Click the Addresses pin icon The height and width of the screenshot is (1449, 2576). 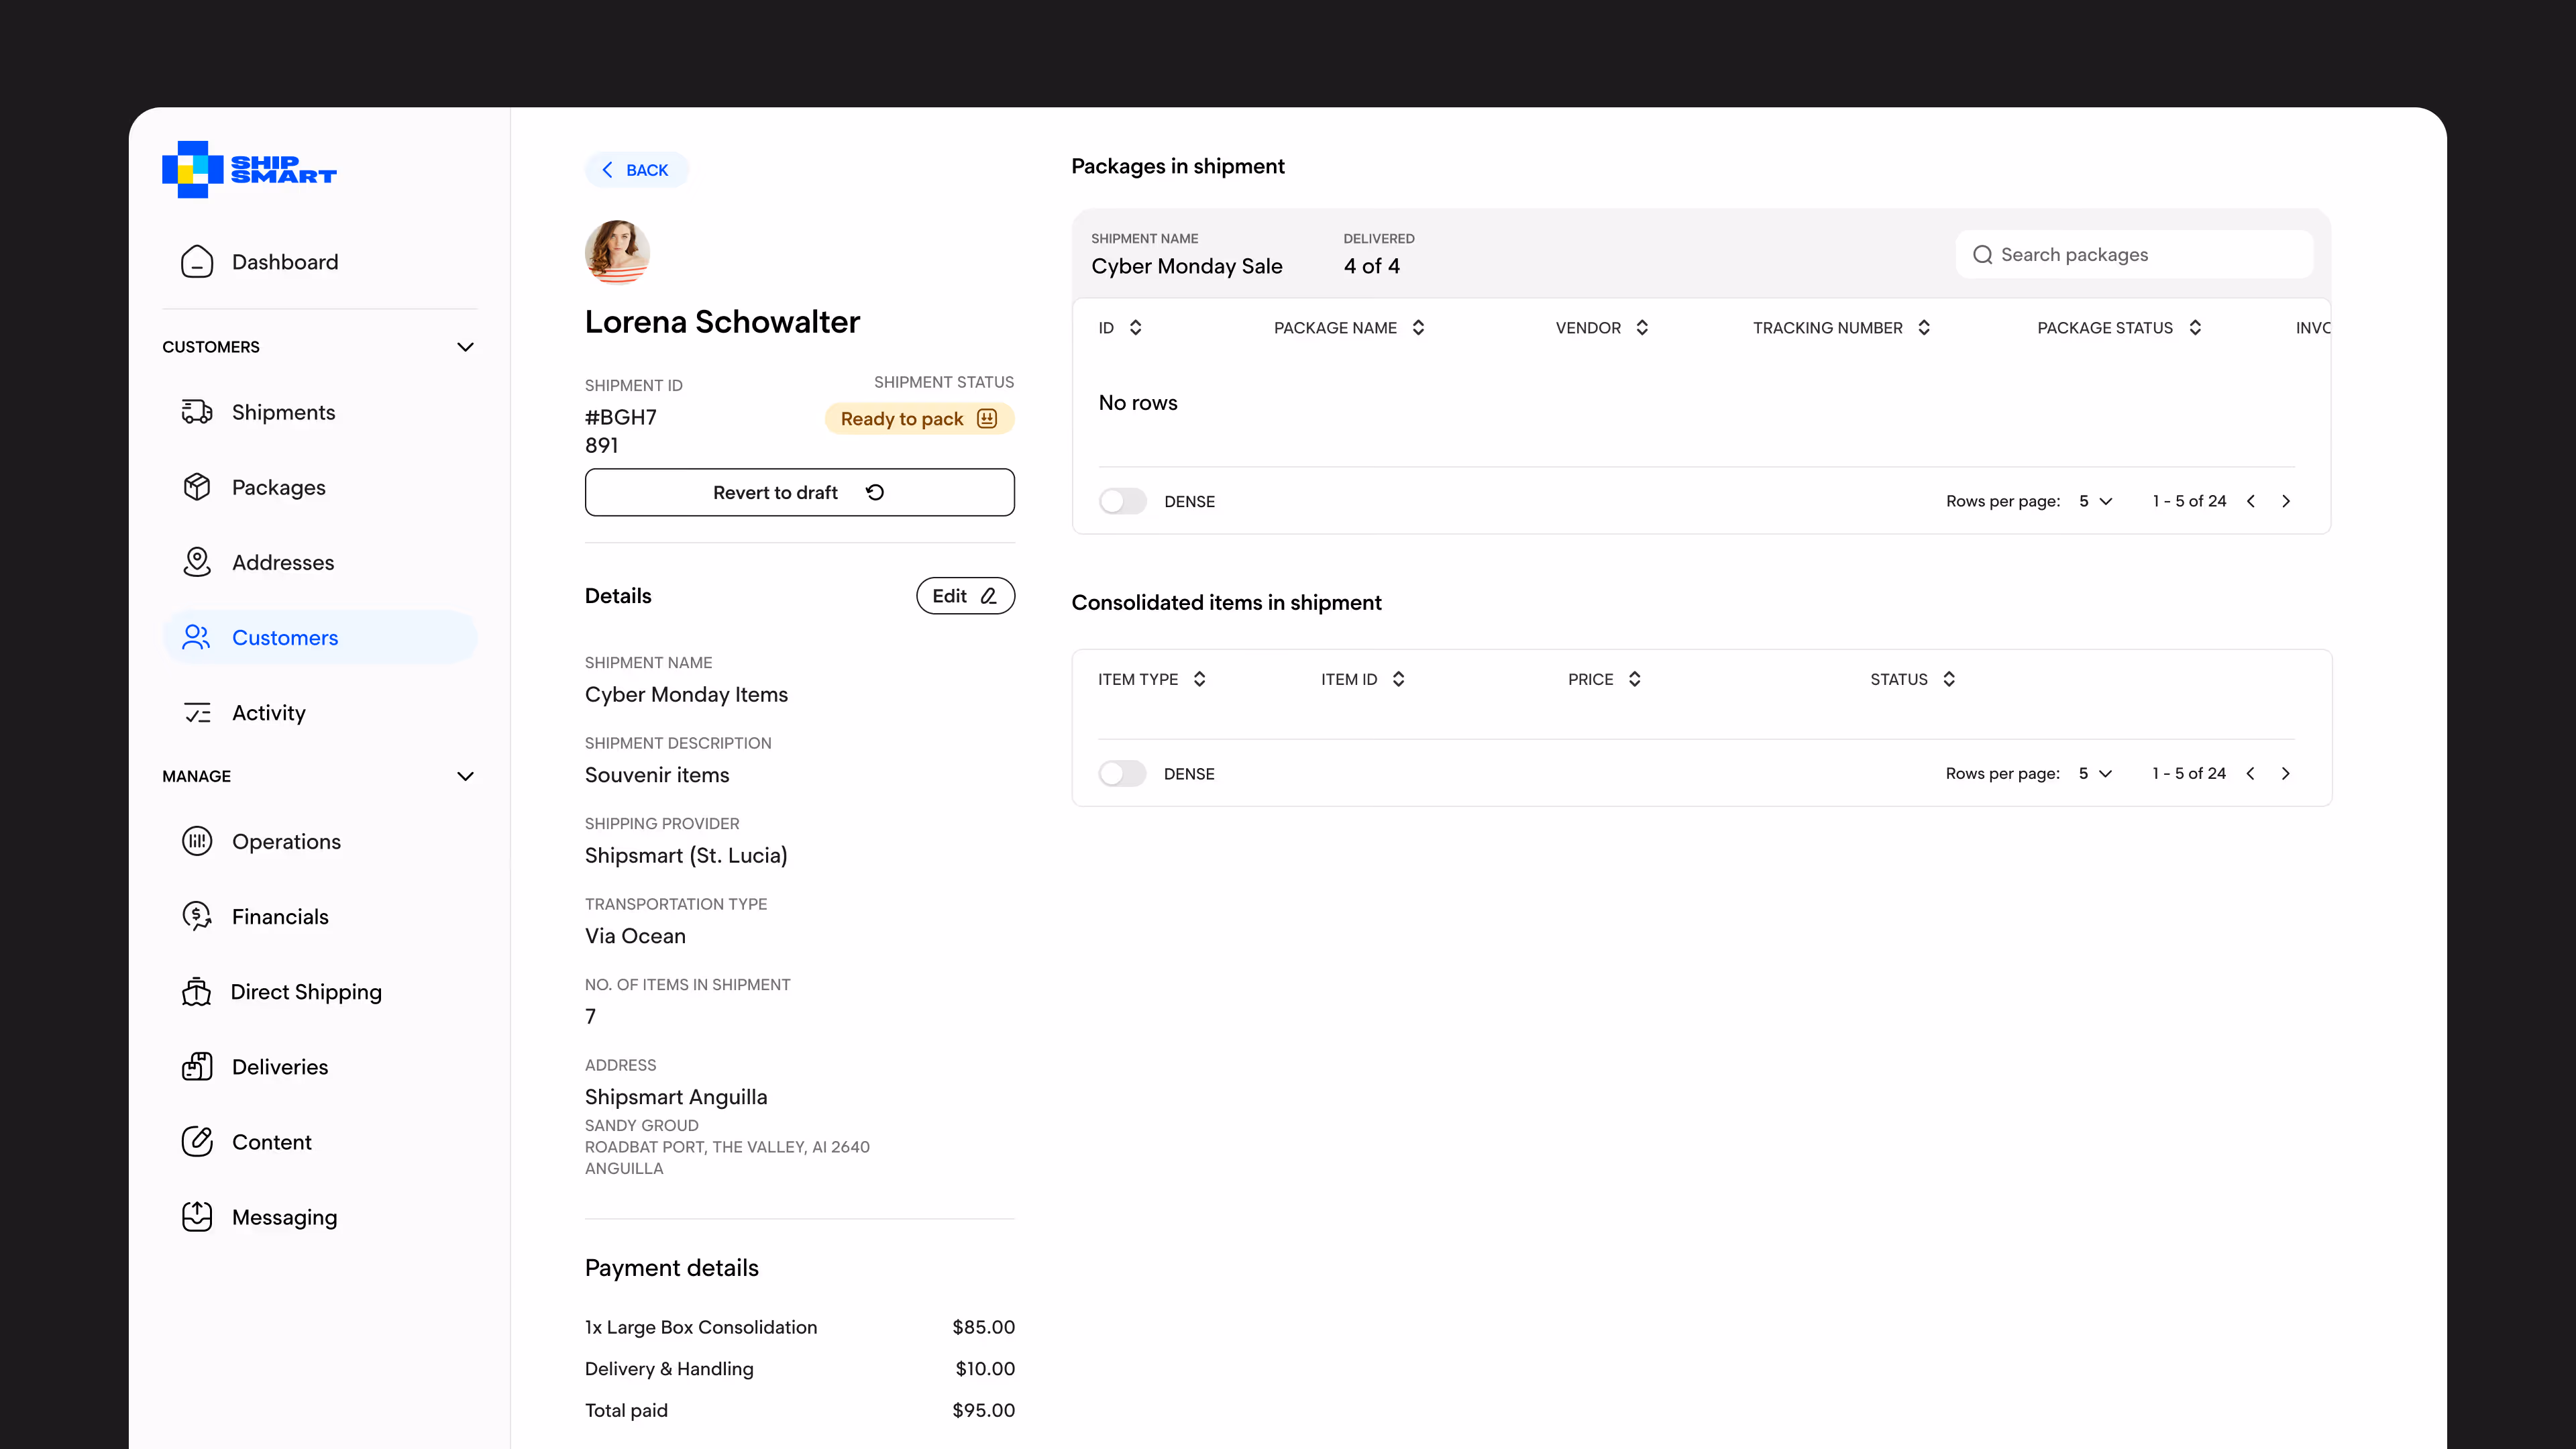pyautogui.click(x=197, y=562)
